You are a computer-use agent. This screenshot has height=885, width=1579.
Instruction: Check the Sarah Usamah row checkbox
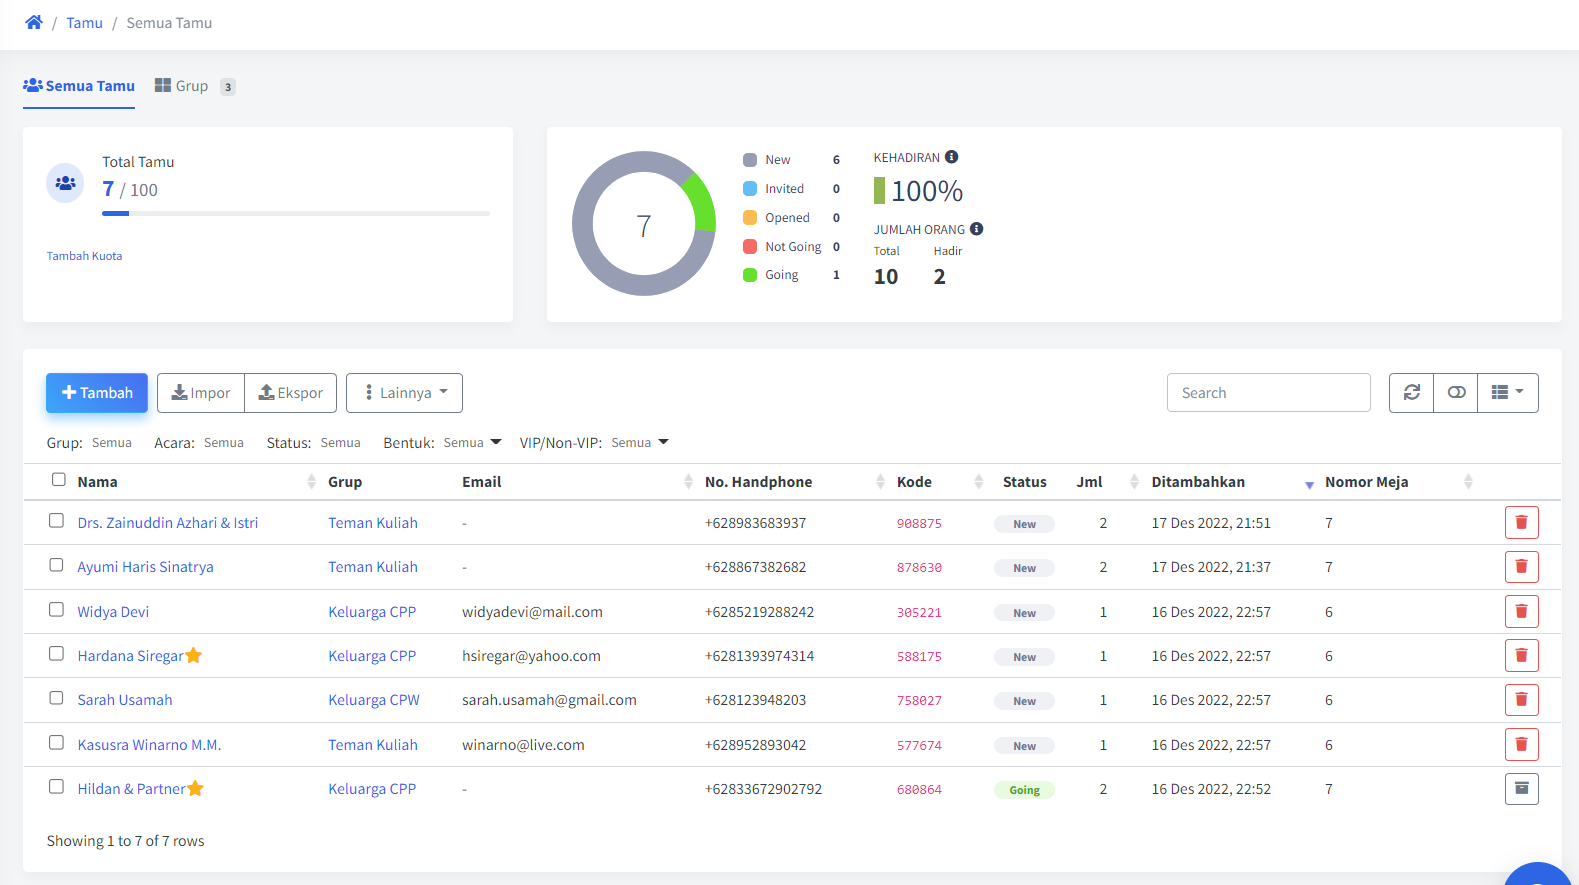[x=57, y=698]
